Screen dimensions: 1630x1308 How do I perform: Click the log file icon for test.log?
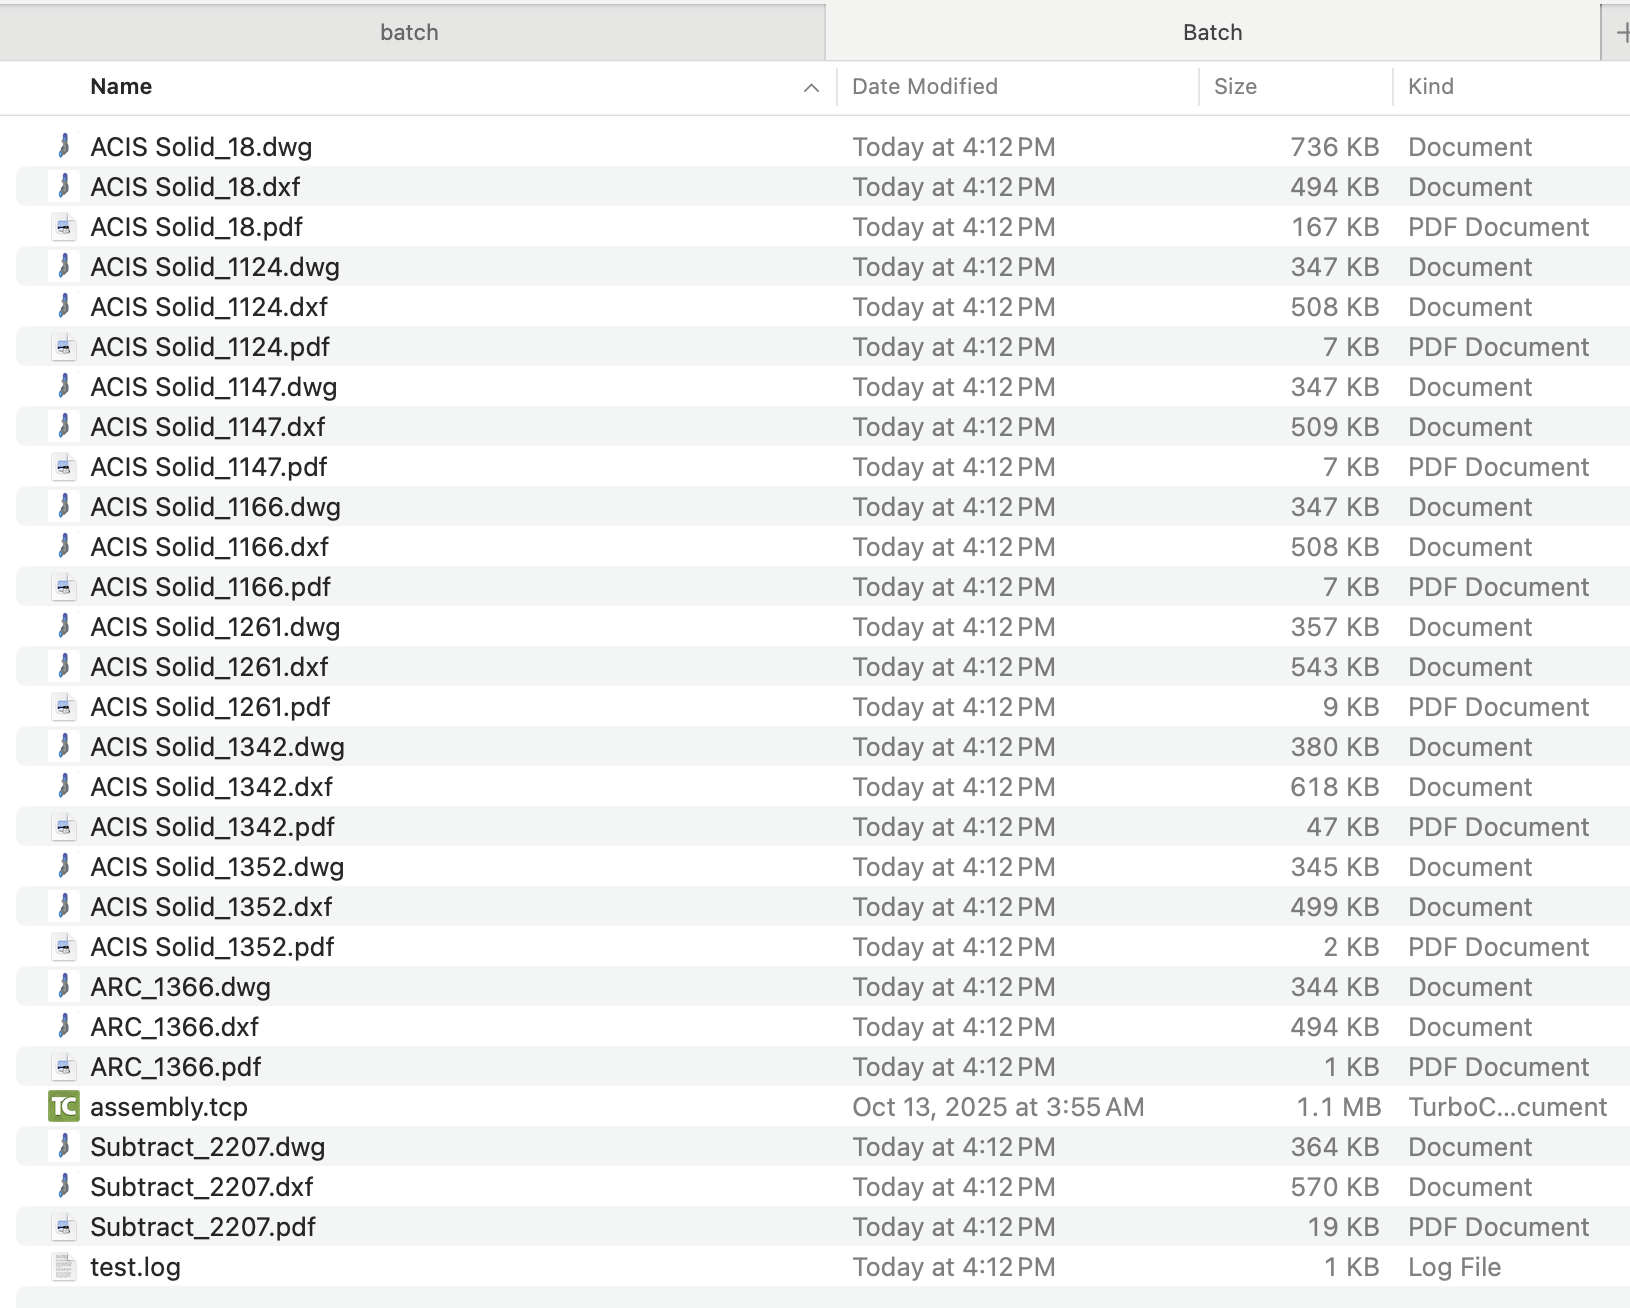tap(64, 1267)
